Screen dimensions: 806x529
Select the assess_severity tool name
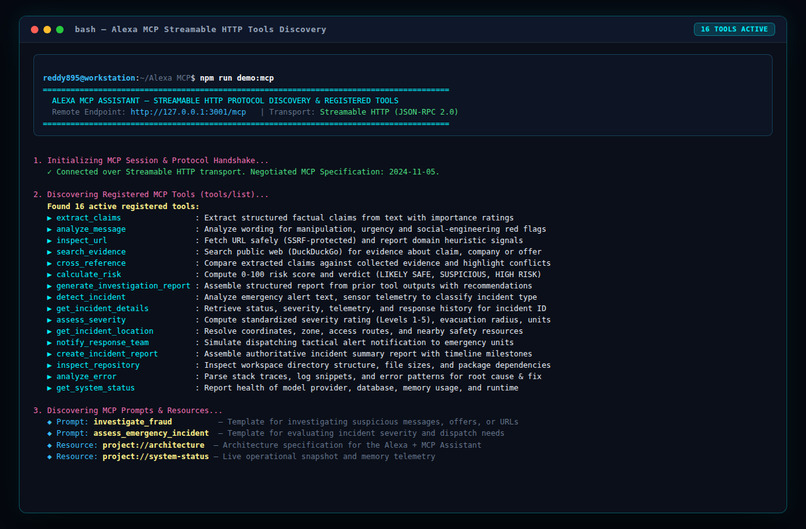tap(91, 320)
